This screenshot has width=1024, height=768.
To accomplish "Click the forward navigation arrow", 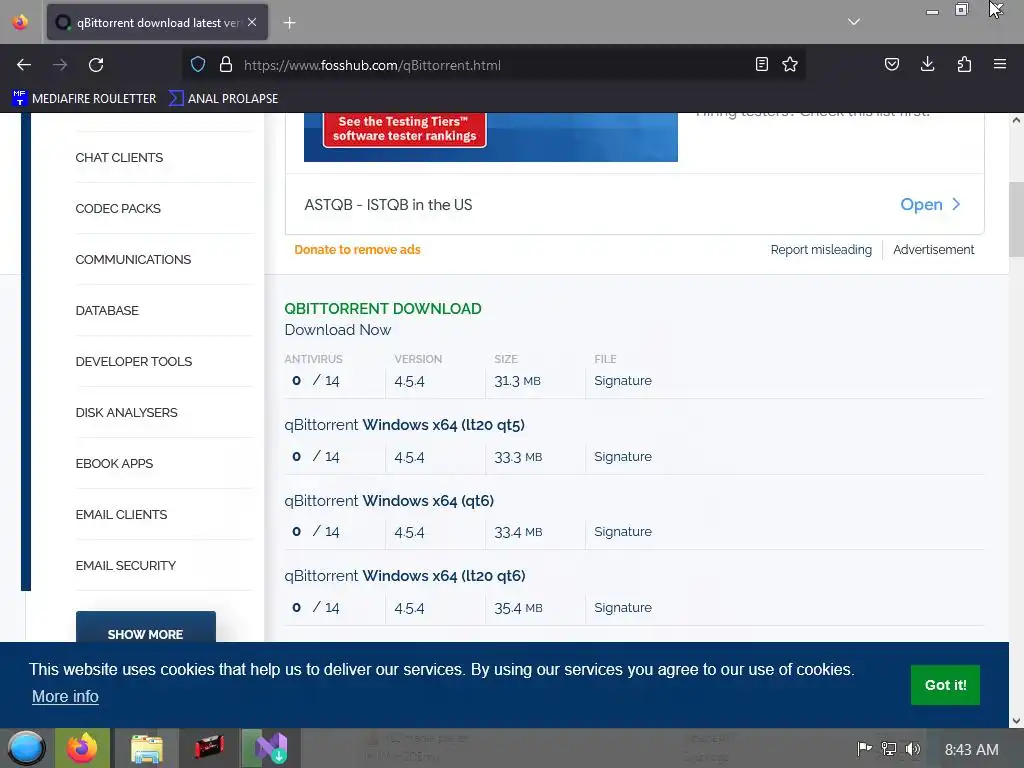I will point(60,65).
